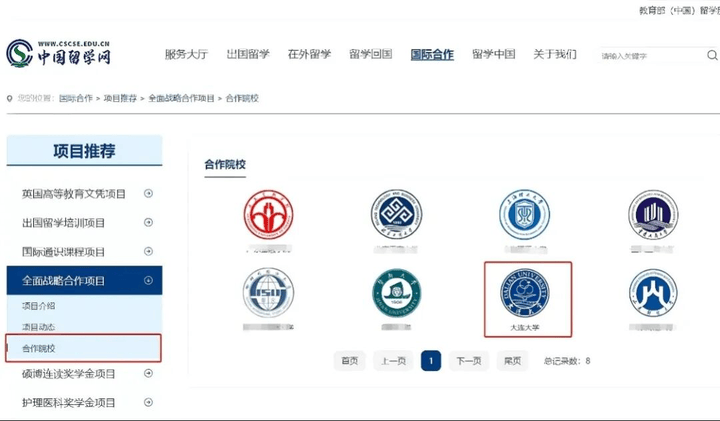
Task: Expand 护理医科奖学金项目 arrow
Action: pos(148,402)
